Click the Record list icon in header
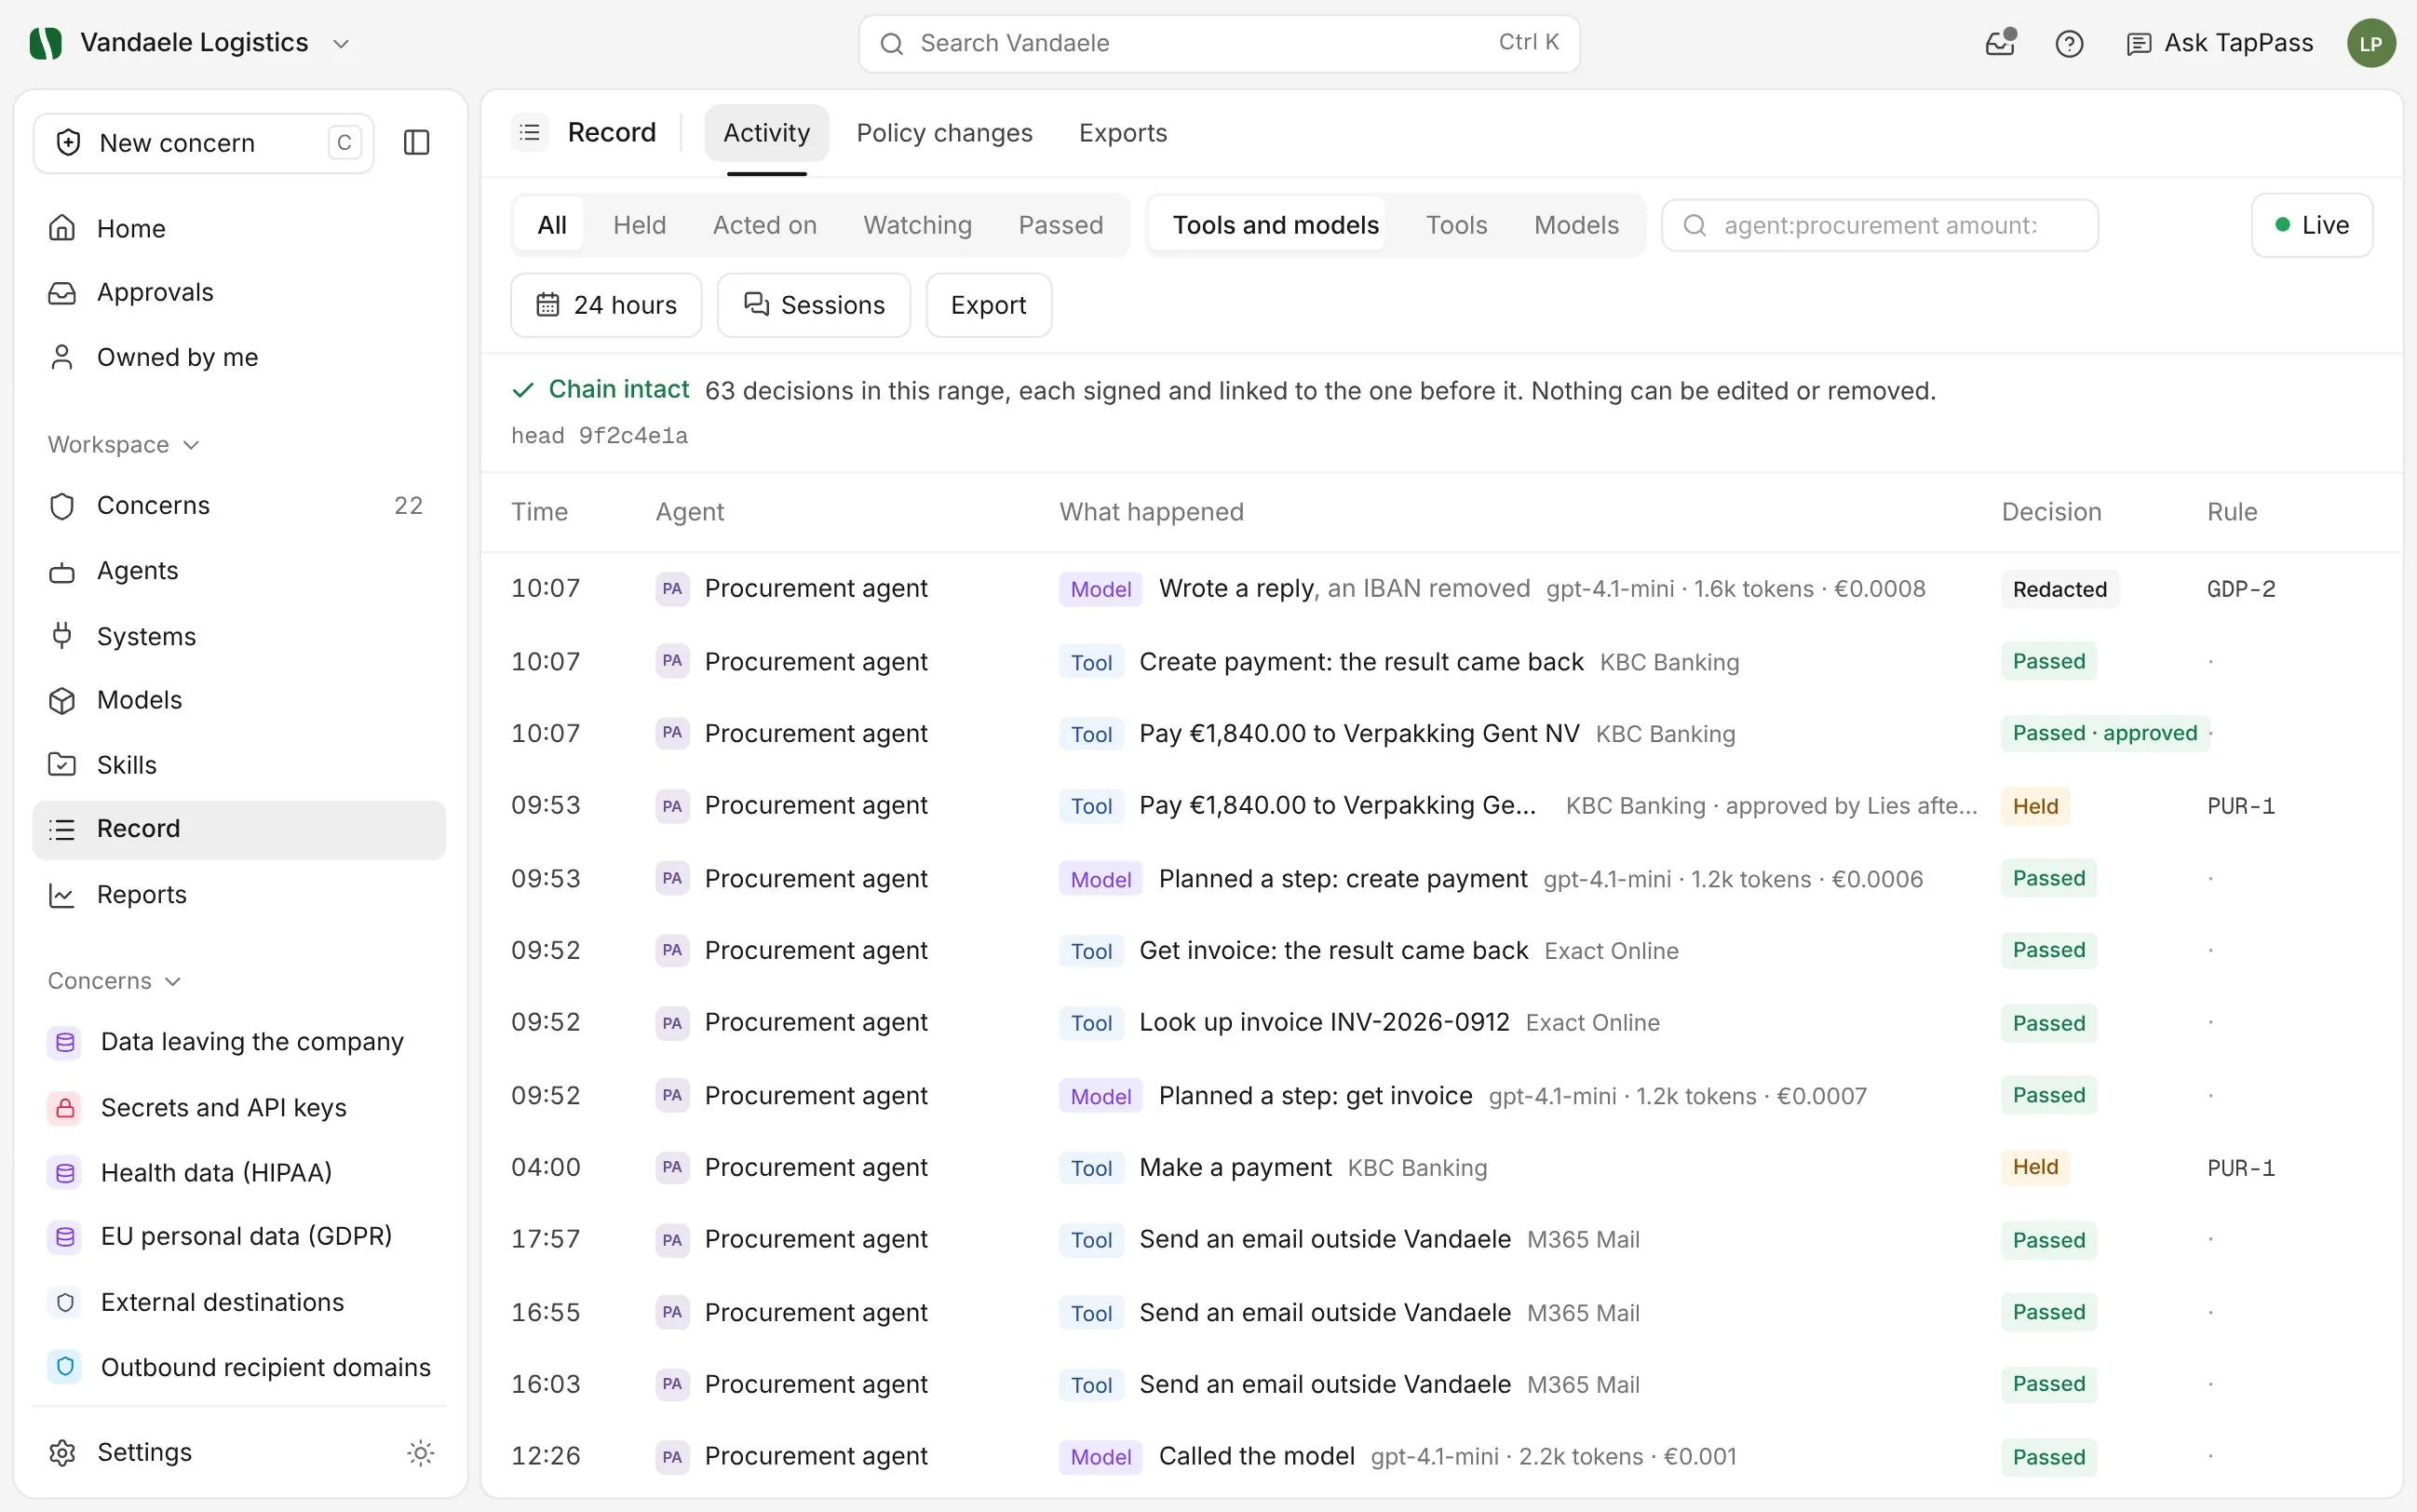This screenshot has width=2417, height=1512. [530, 132]
